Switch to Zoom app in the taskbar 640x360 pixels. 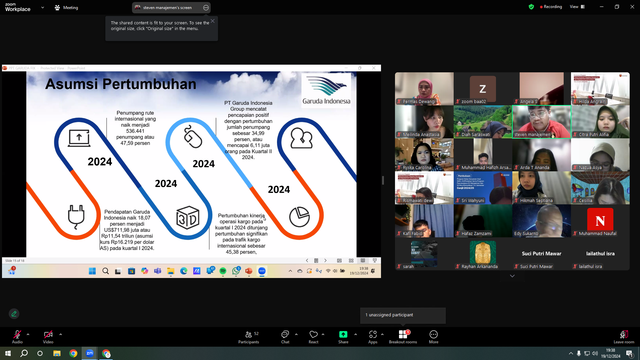pyautogui.click(x=89, y=353)
